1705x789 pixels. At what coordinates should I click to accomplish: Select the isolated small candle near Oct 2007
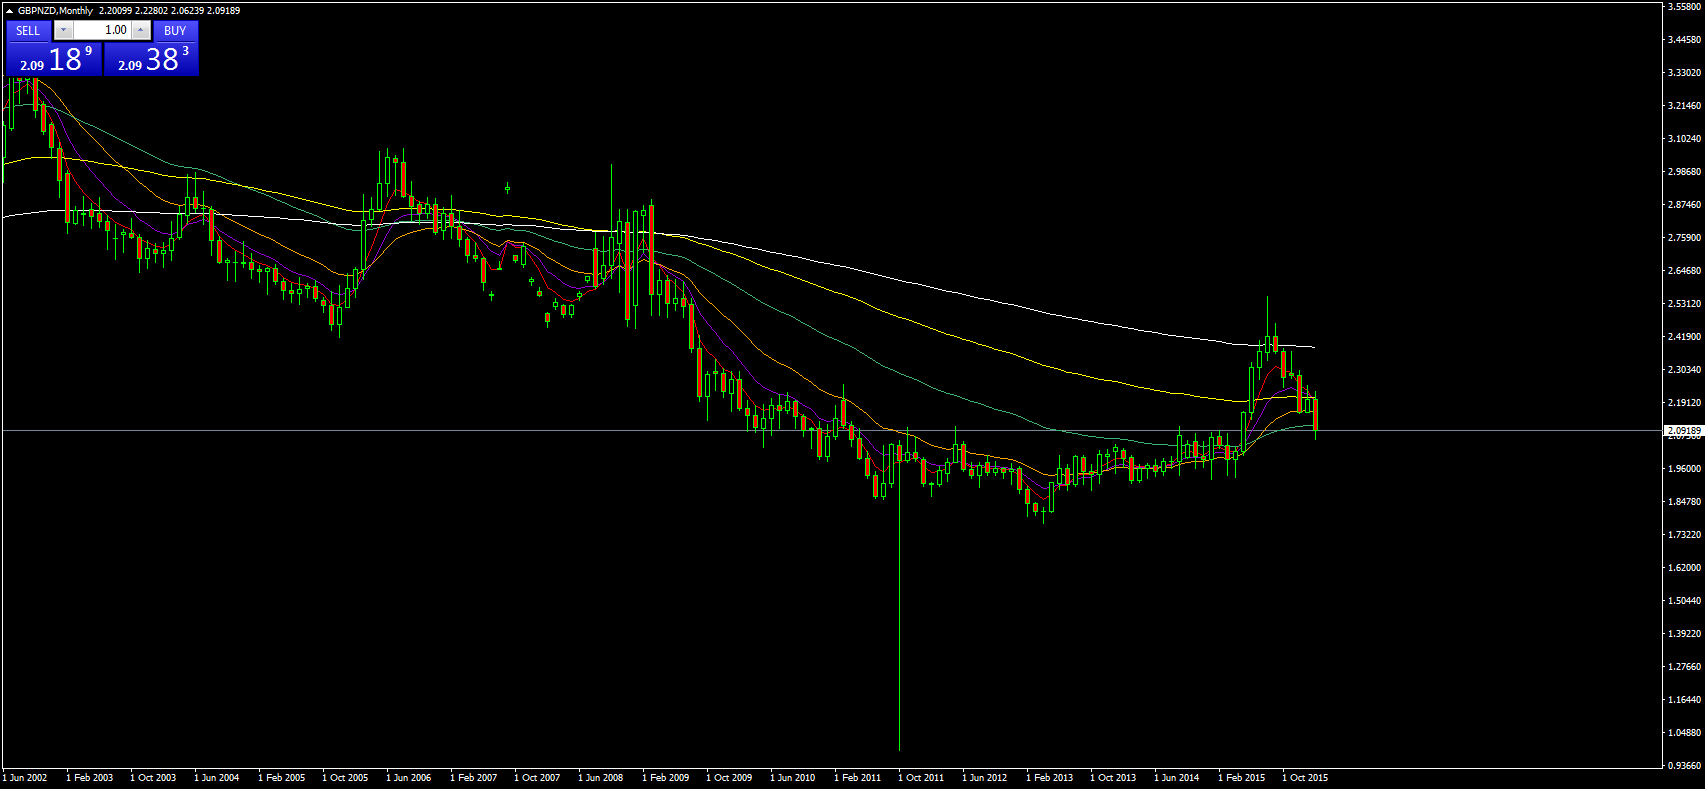tap(507, 187)
